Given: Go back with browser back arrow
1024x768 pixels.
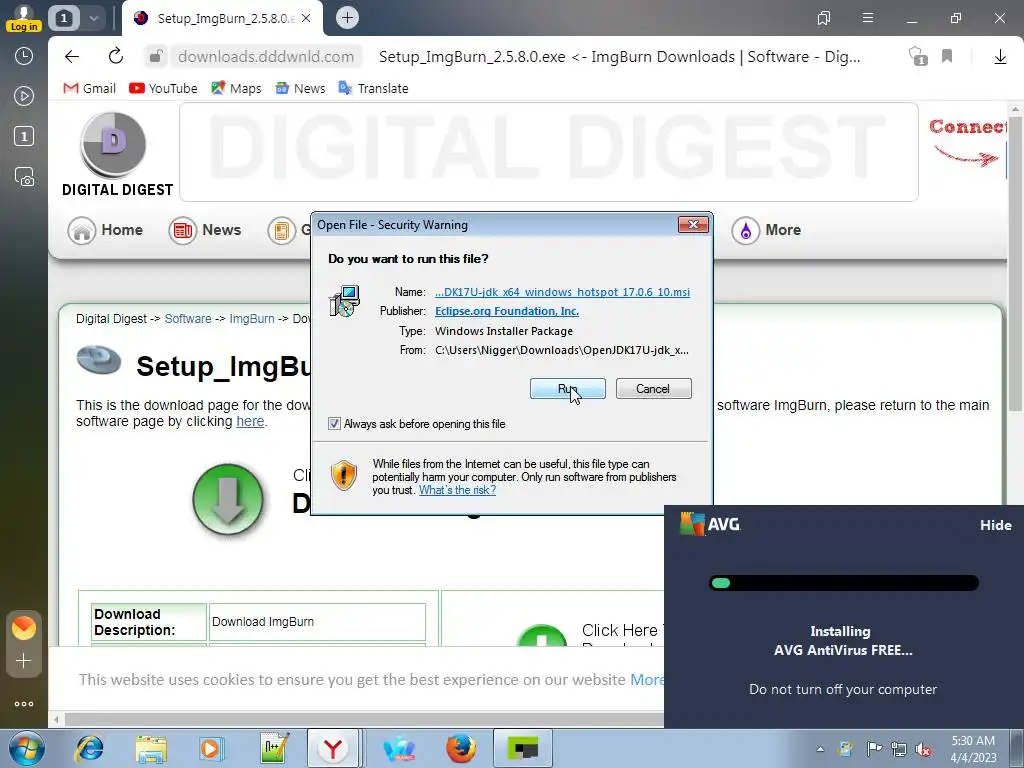Looking at the screenshot, I should (72, 57).
